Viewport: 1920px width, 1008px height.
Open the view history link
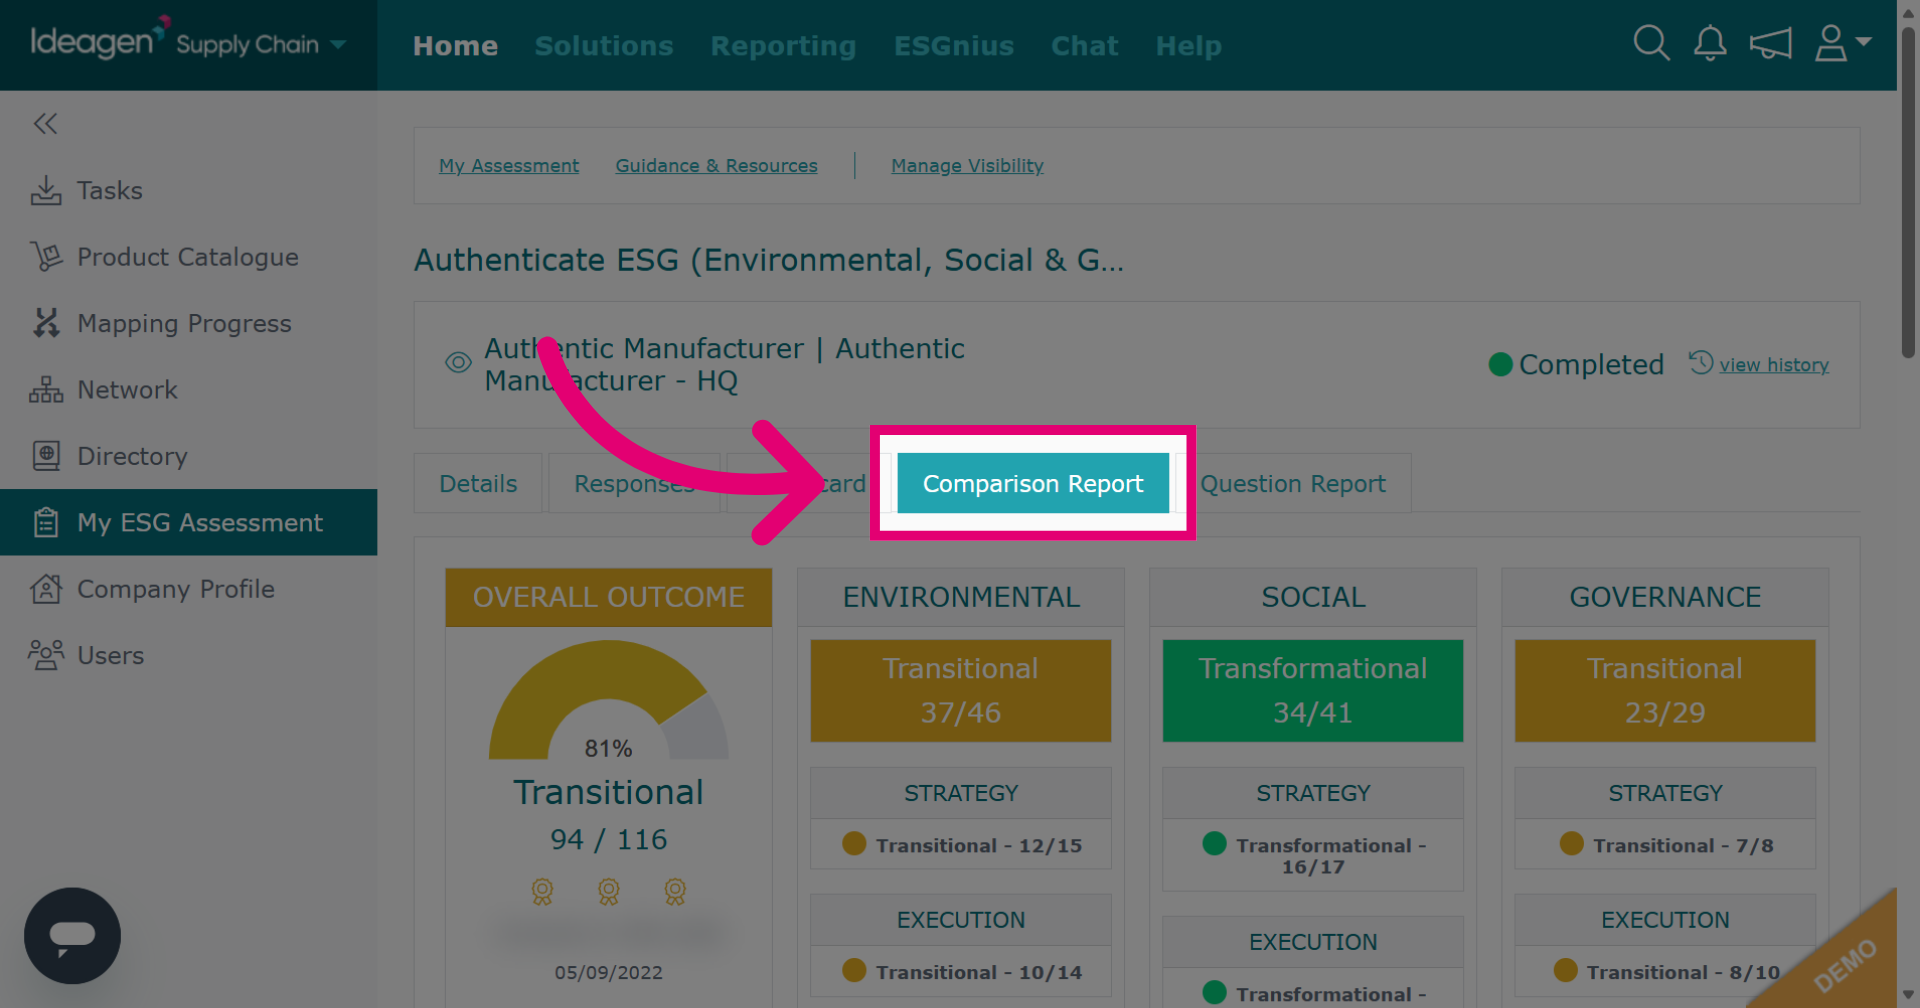click(1774, 365)
